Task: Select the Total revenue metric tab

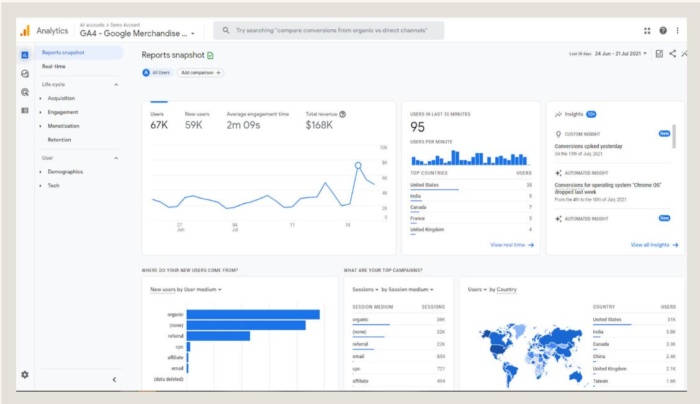Action: (x=325, y=121)
